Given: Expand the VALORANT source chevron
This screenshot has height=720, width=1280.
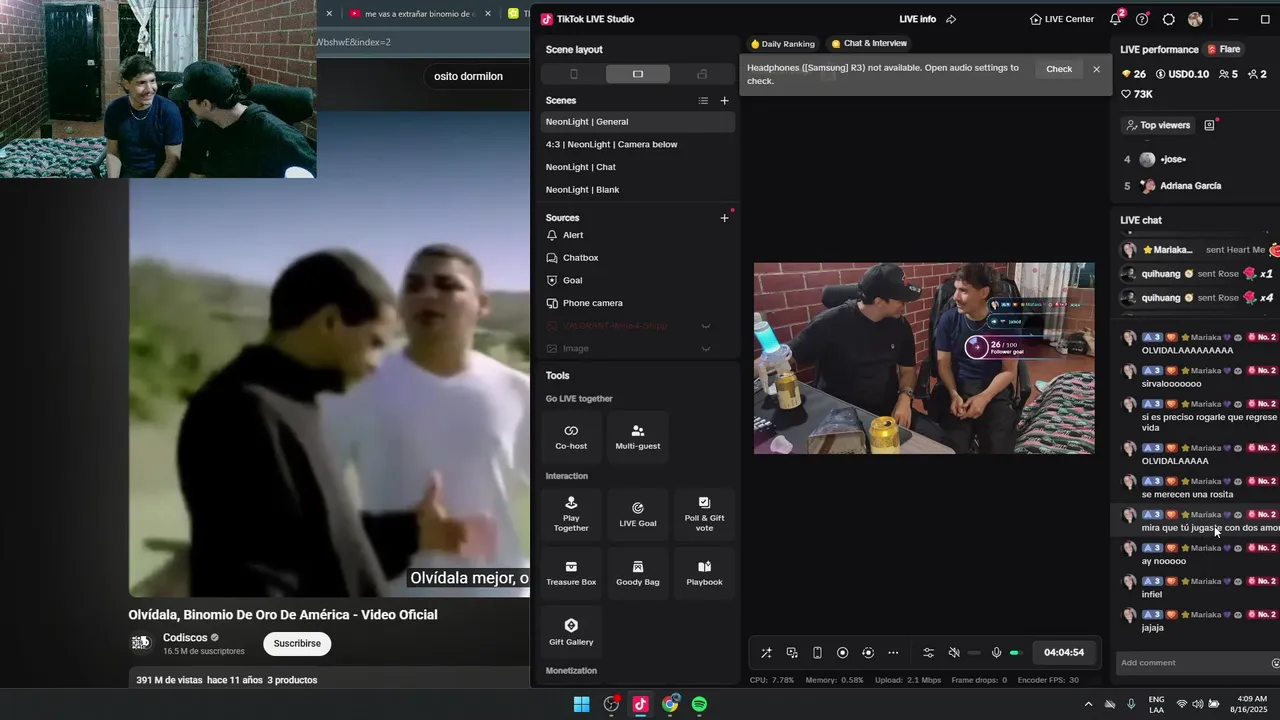Looking at the screenshot, I should (x=706, y=326).
